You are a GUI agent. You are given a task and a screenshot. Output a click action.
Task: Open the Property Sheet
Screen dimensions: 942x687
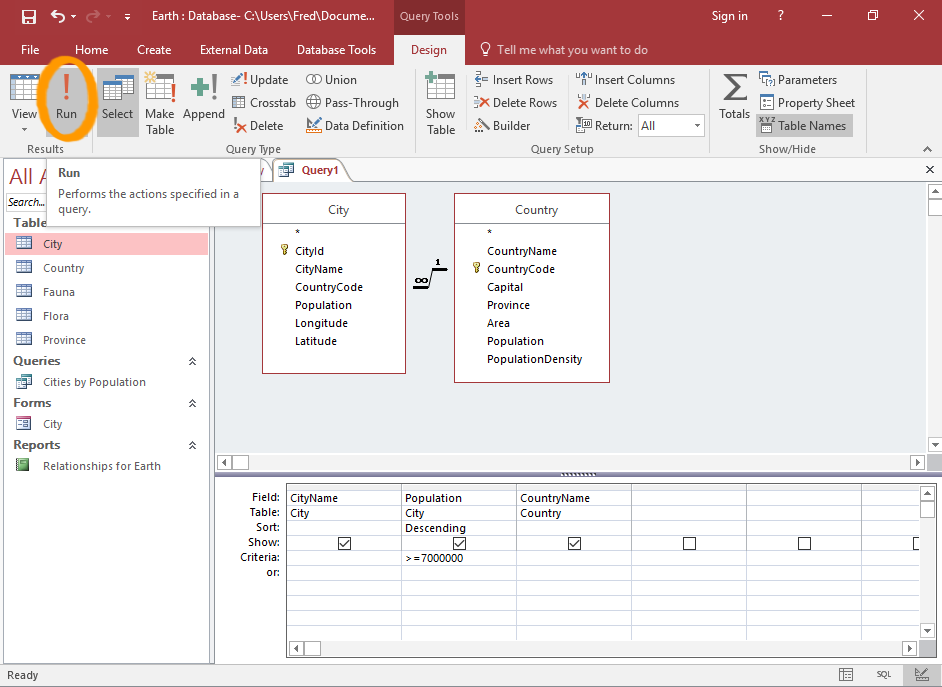pos(807,103)
